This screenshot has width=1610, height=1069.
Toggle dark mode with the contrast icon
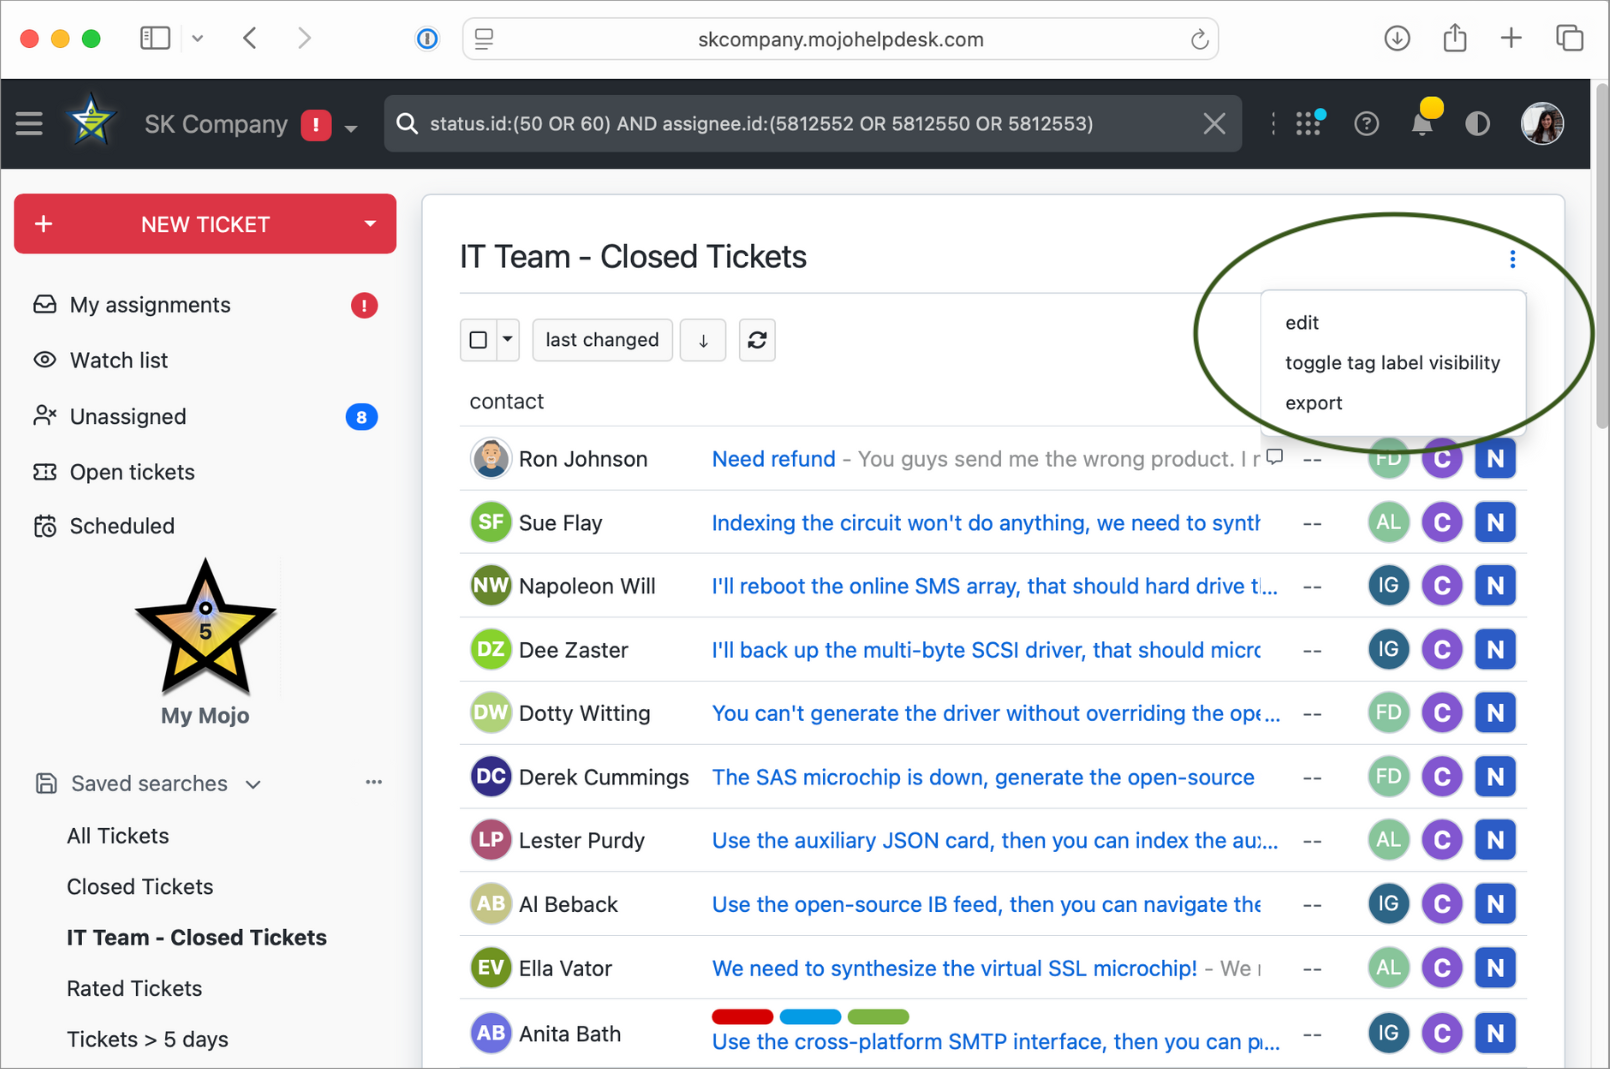click(1478, 123)
